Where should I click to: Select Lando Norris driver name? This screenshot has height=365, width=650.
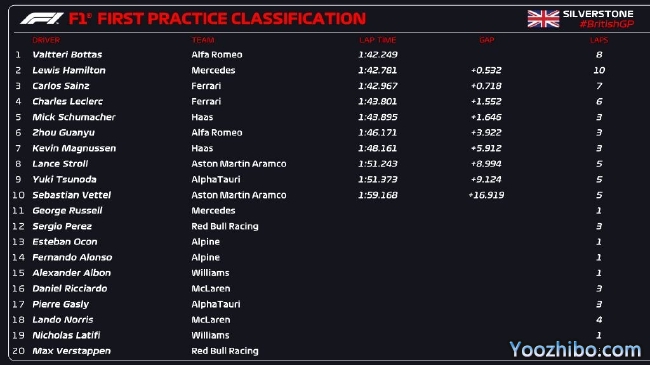pyautogui.click(x=63, y=320)
